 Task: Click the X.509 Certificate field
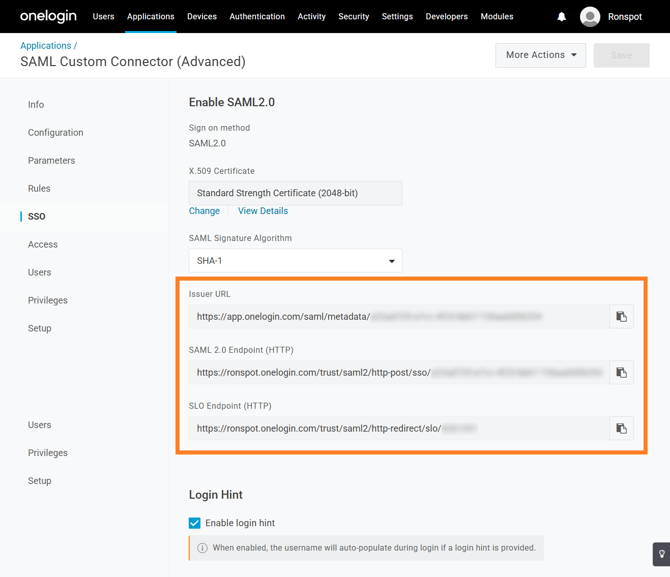295,193
